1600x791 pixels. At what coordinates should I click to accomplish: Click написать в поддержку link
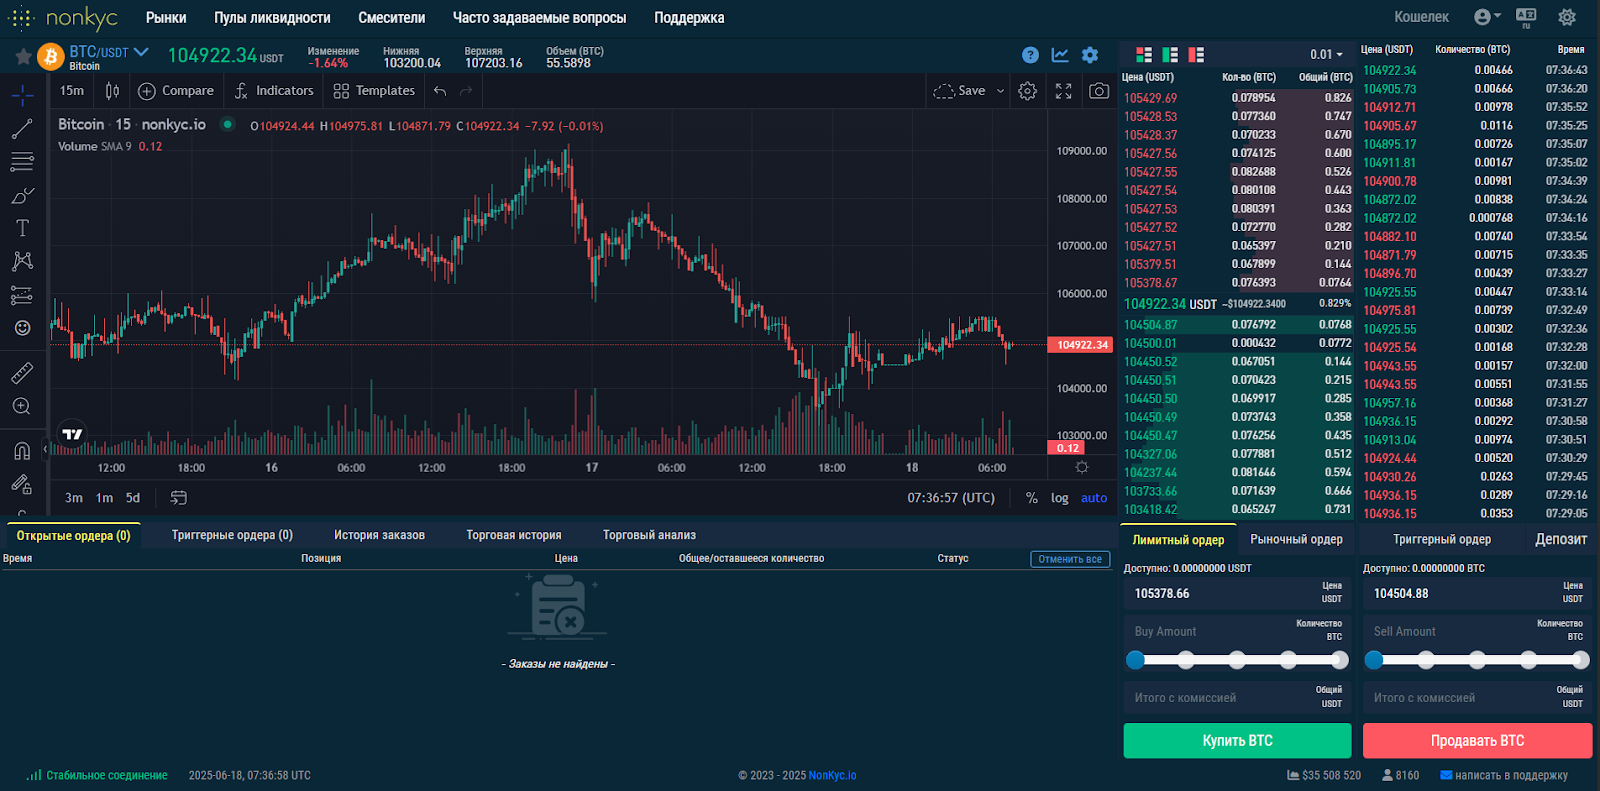[x=1504, y=775]
